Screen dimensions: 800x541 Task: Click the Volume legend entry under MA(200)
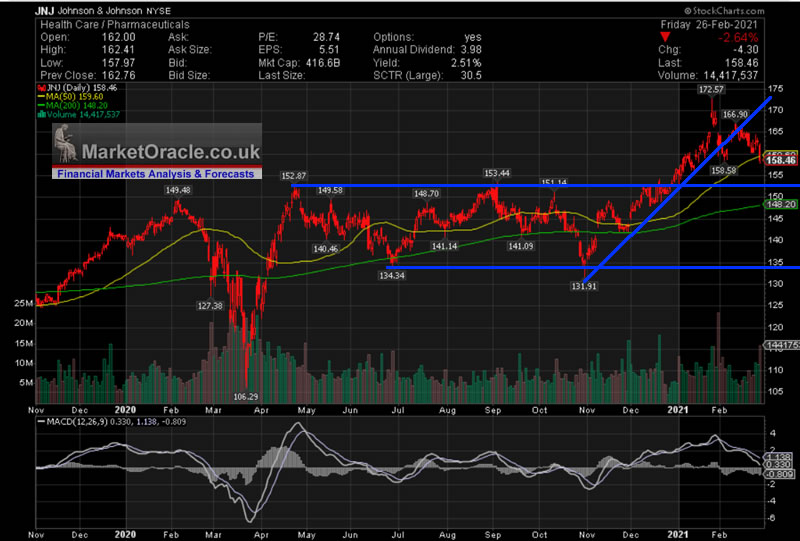79,114
